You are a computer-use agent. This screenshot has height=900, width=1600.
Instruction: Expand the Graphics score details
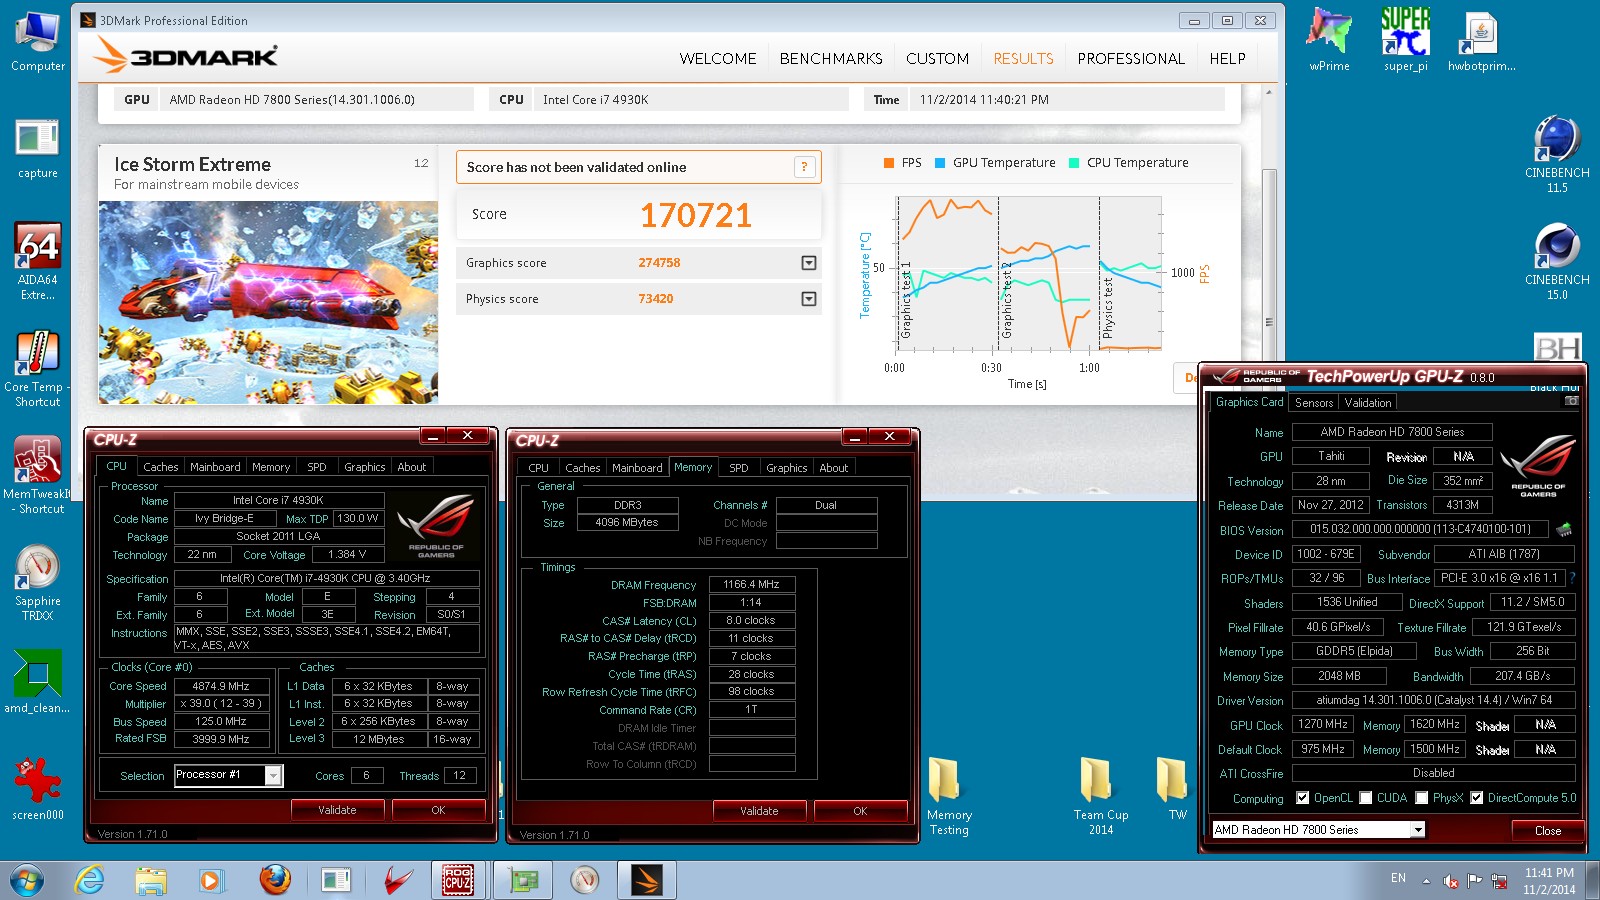coord(809,263)
